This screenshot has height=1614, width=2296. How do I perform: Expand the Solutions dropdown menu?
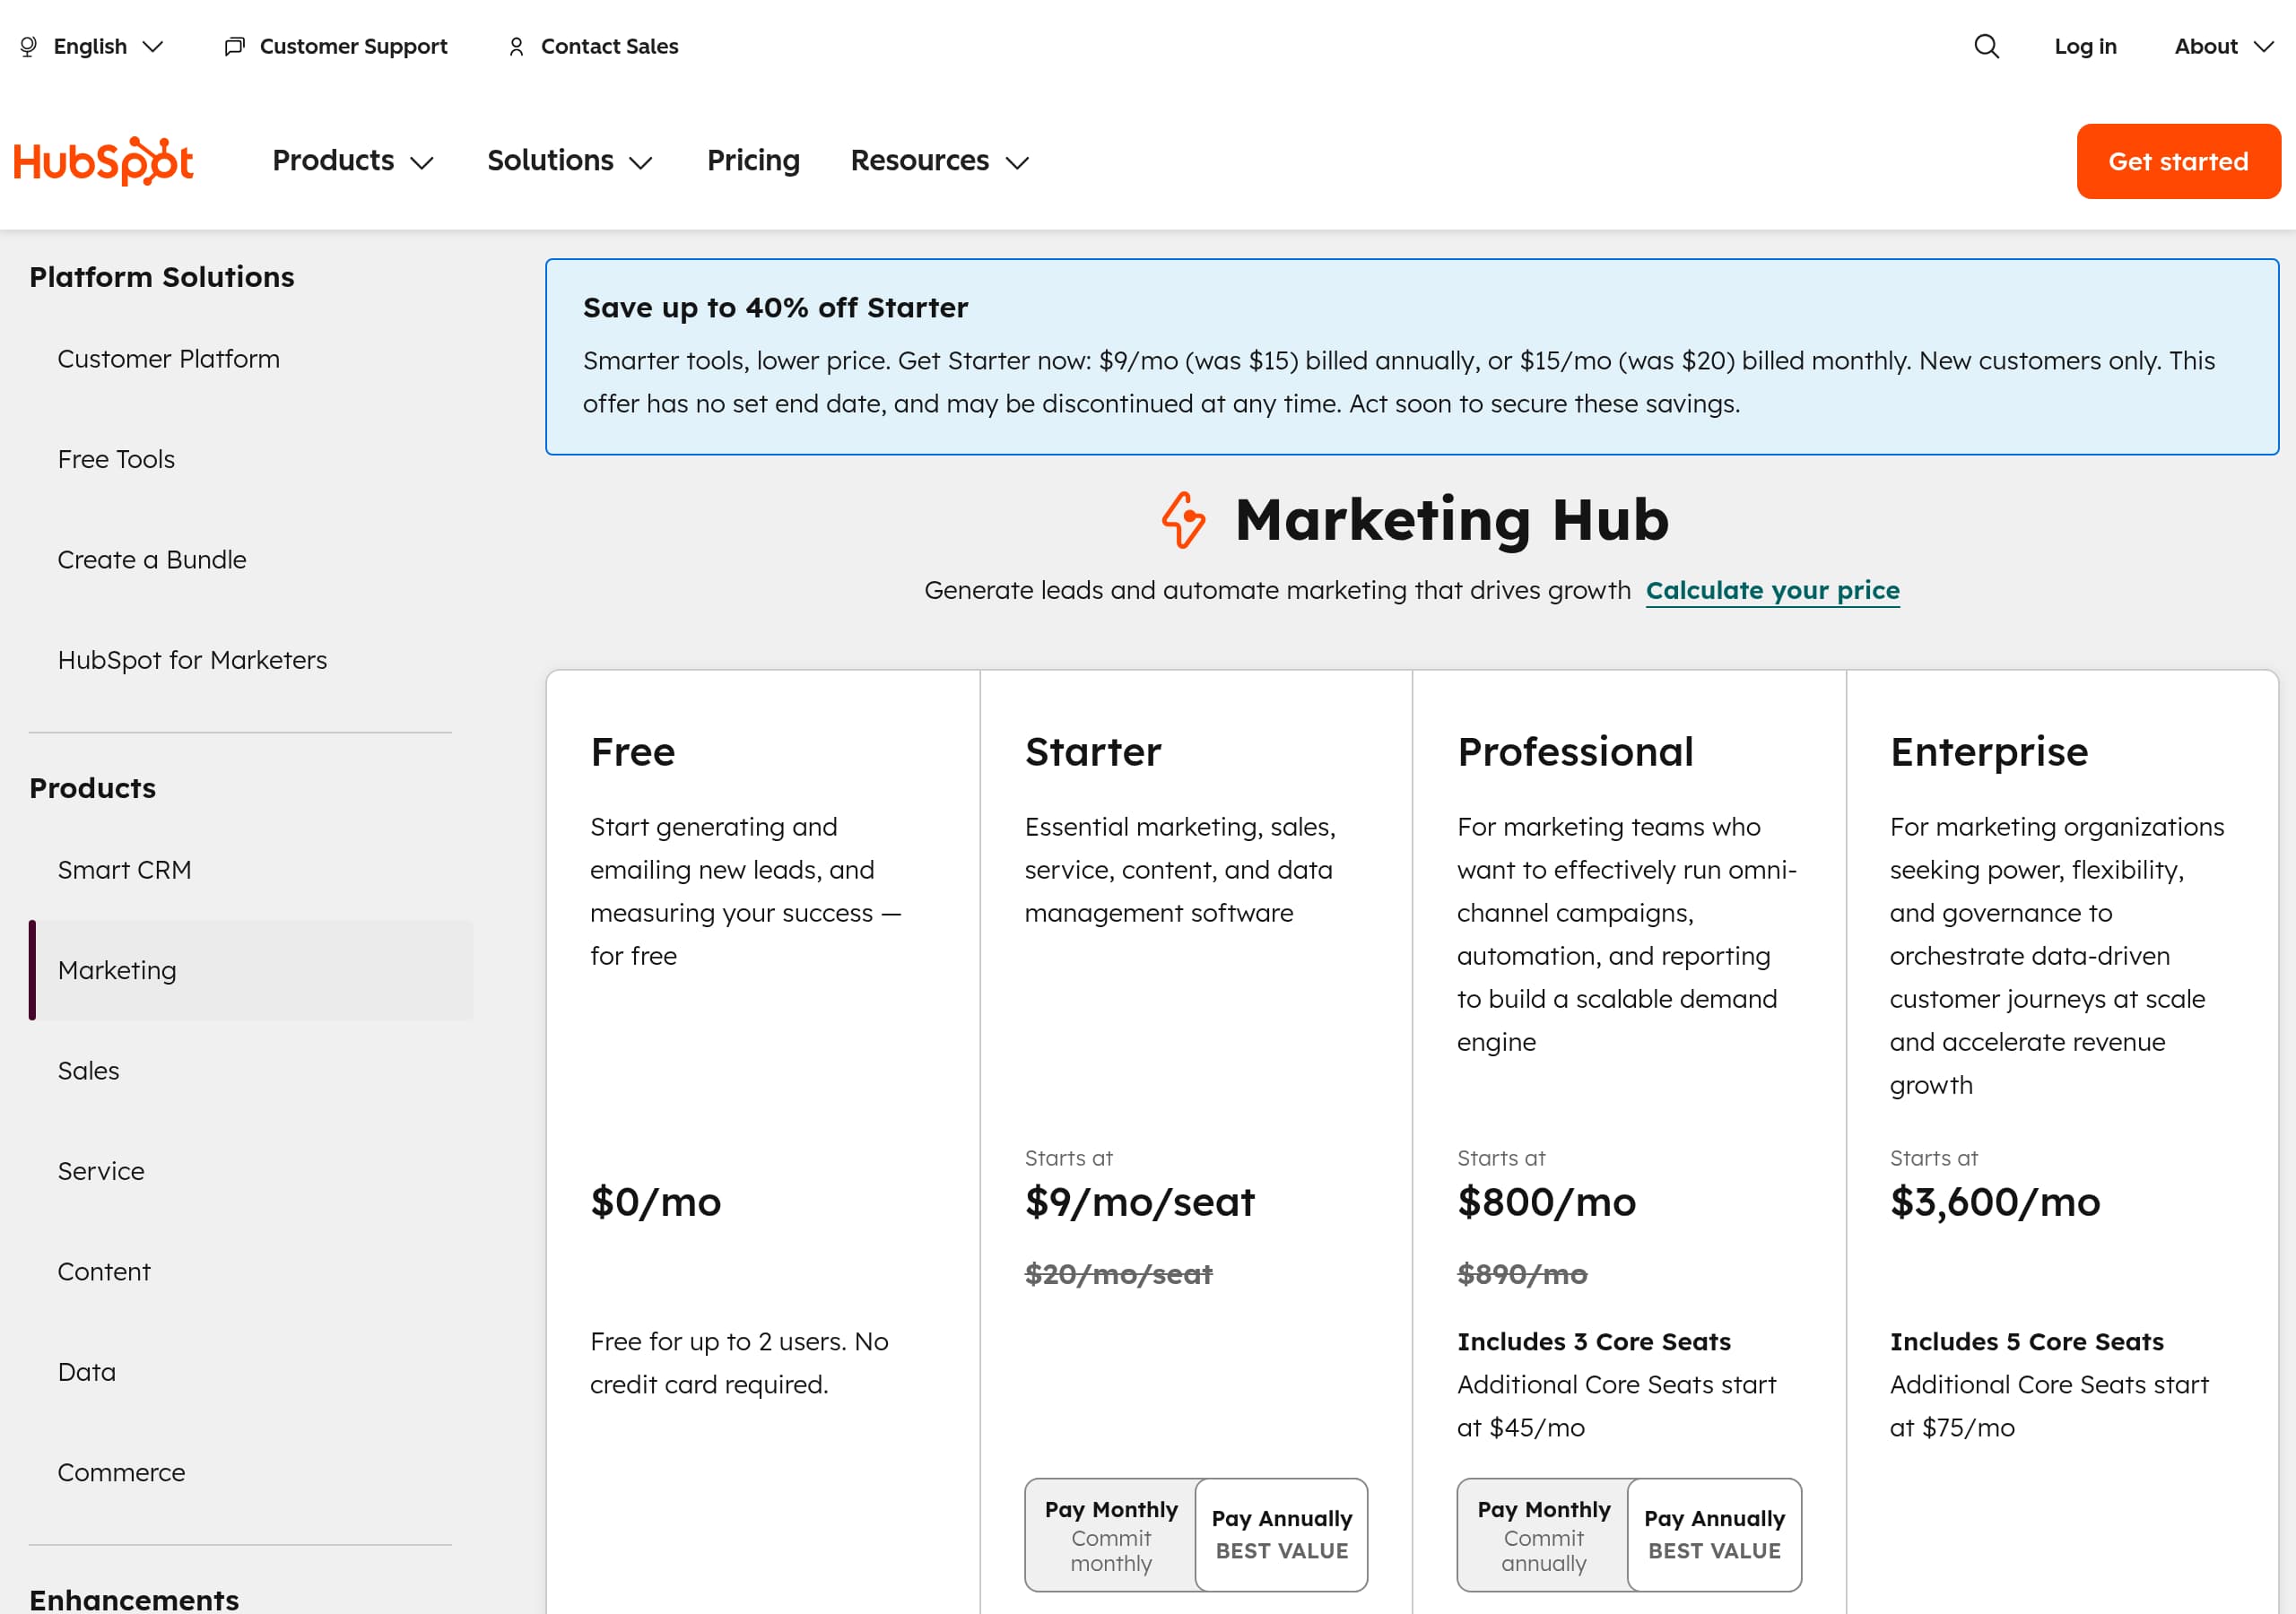568,160
